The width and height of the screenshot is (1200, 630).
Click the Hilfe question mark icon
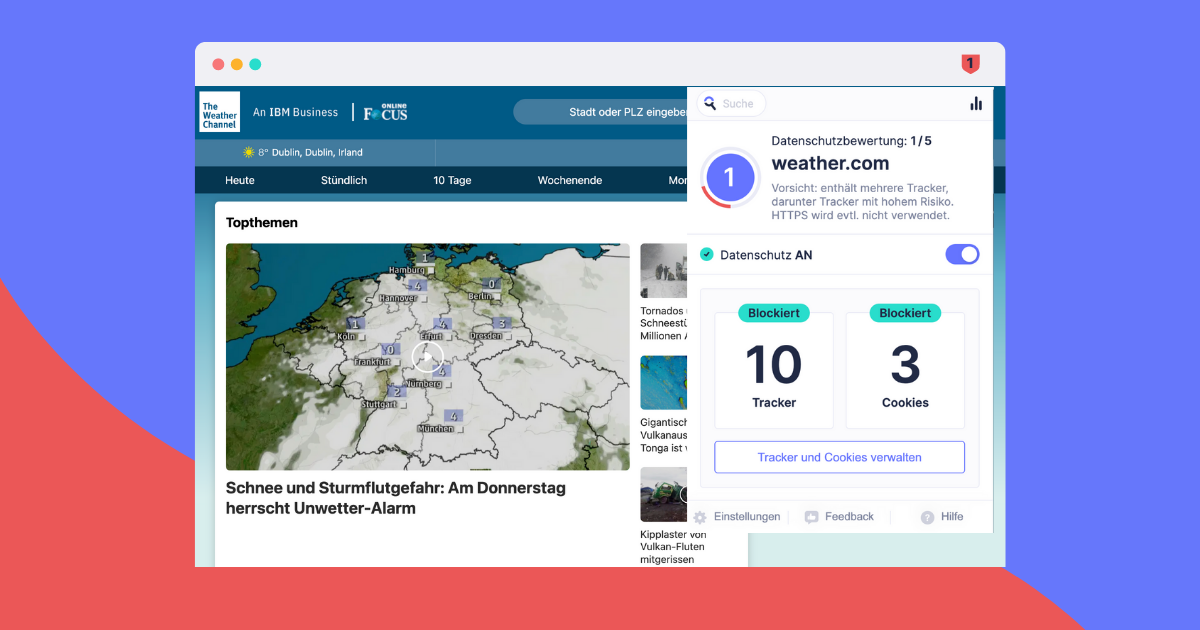pos(927,517)
